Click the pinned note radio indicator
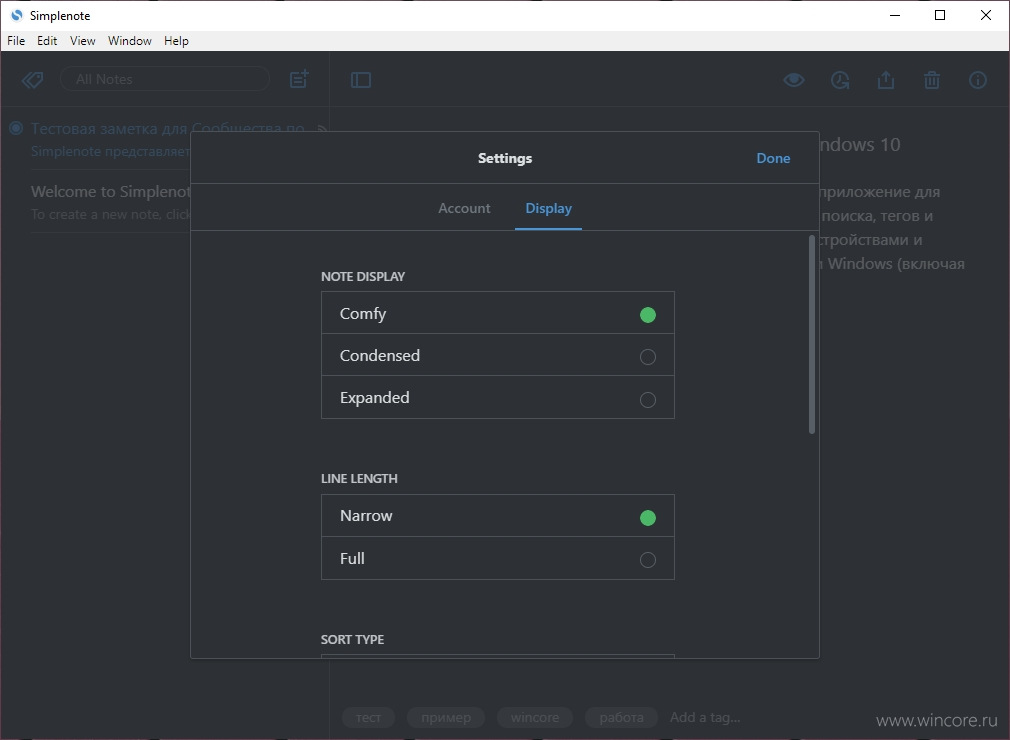The height and width of the screenshot is (740, 1010). pos(16,128)
